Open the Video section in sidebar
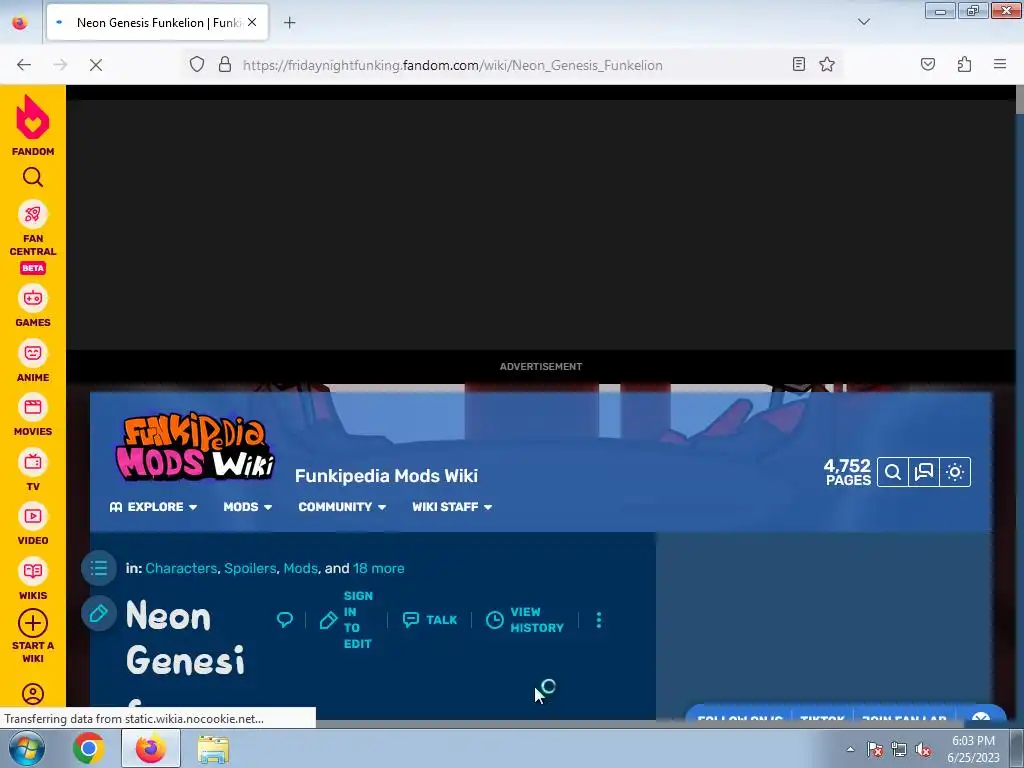The image size is (1024, 768). [33, 524]
